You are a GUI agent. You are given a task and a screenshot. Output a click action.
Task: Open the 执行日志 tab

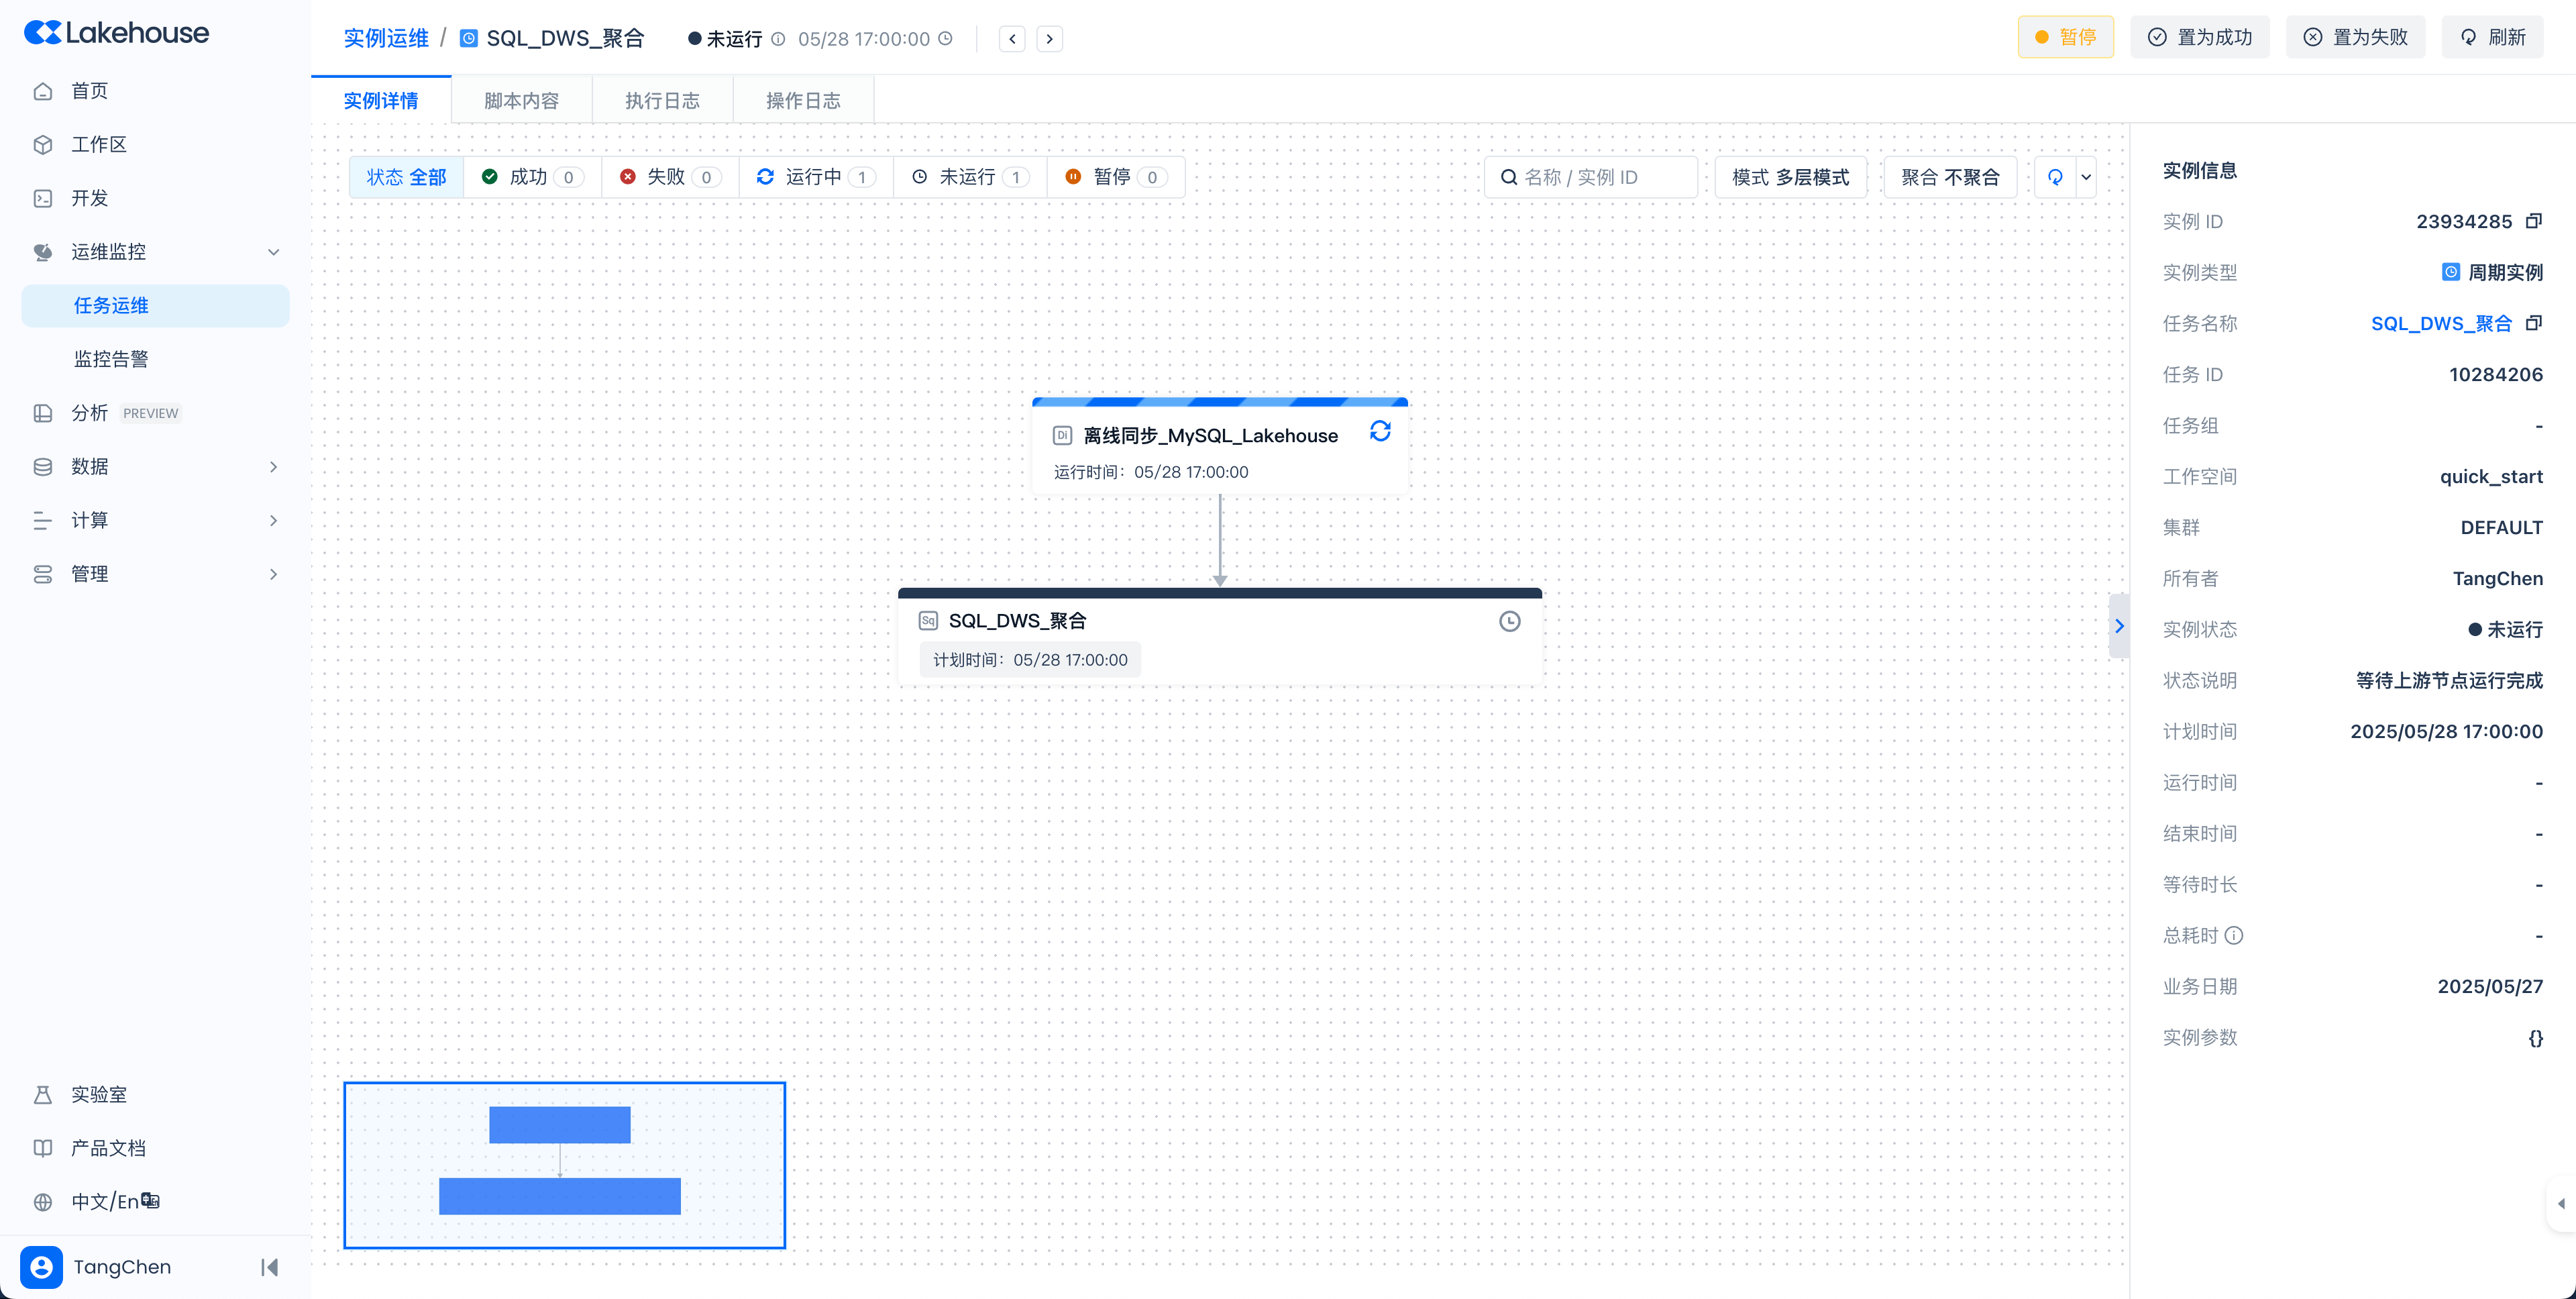pos(662,101)
